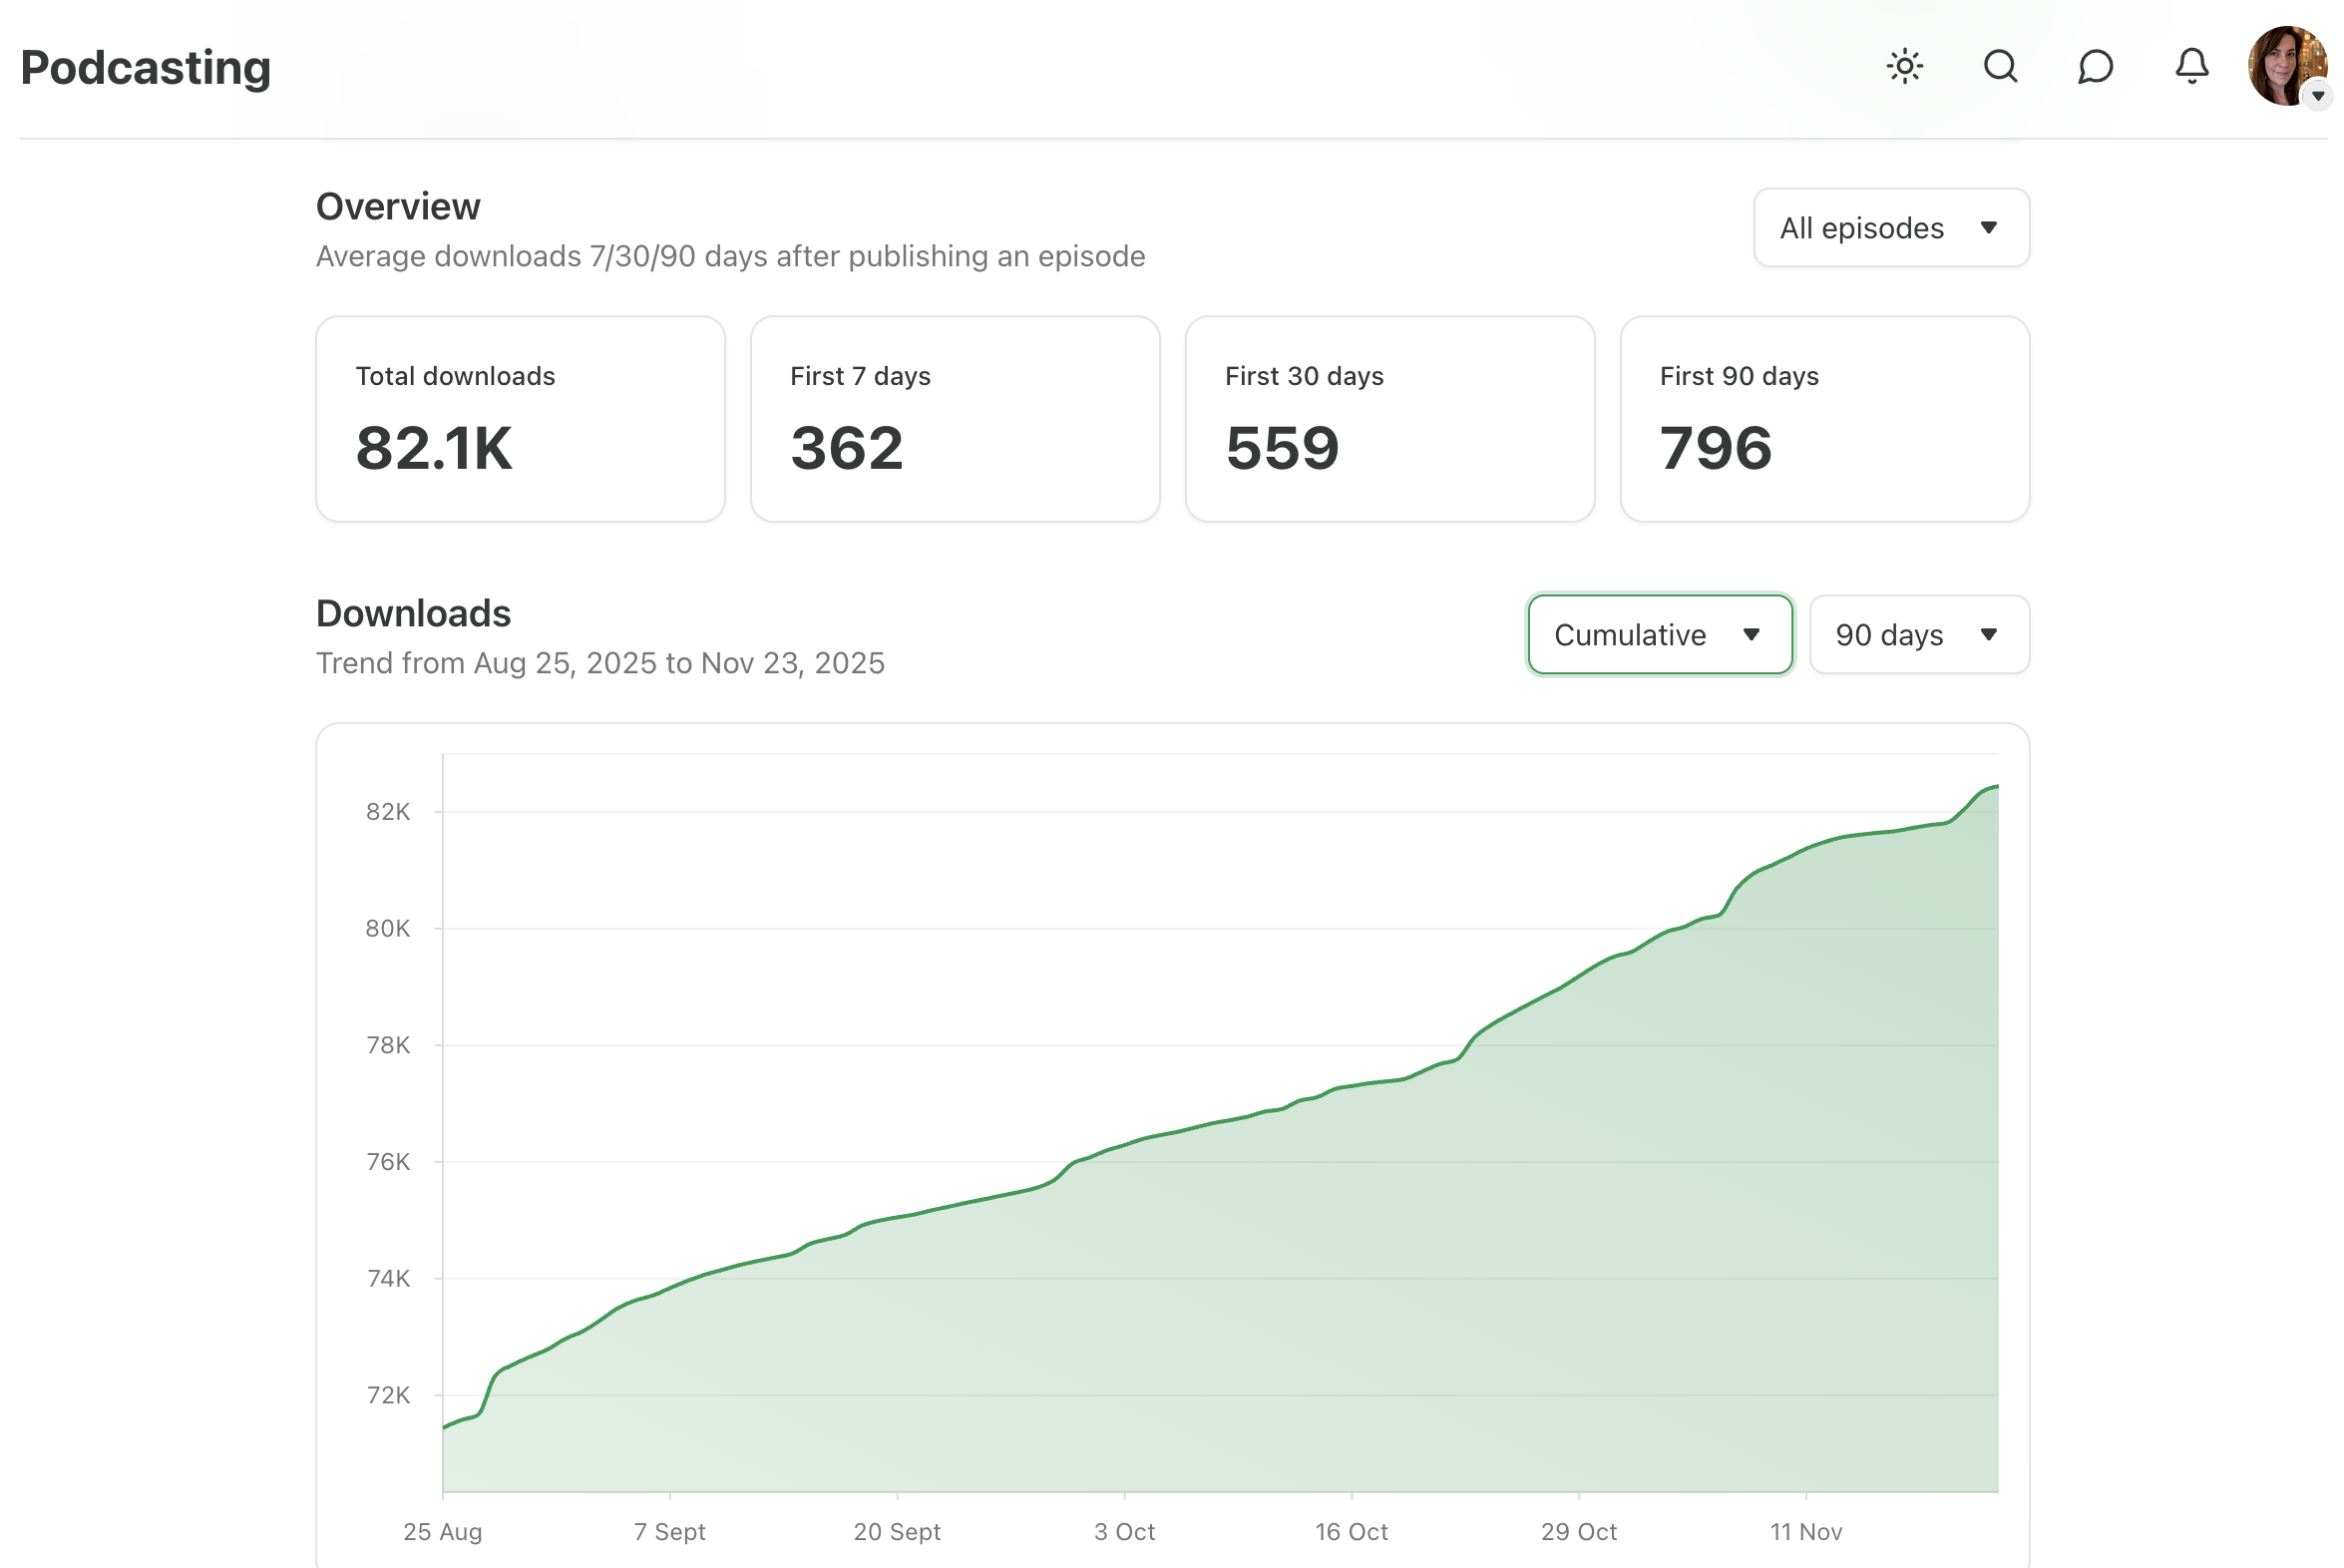The width and height of the screenshot is (2344, 1568).
Task: Open the notifications bell icon
Action: [x=2191, y=67]
